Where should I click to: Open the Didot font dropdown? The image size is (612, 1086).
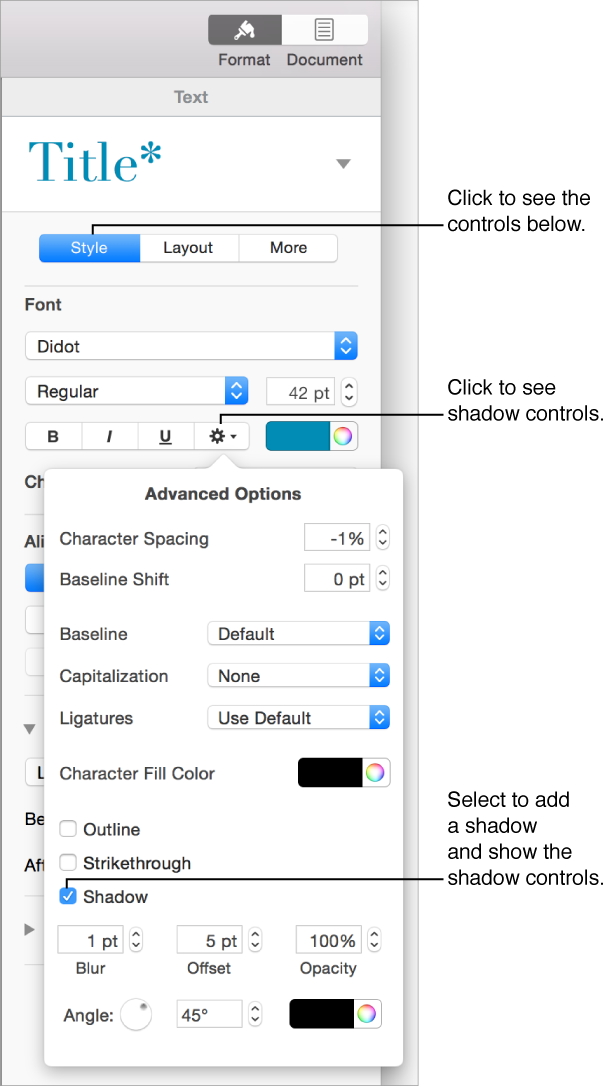192,346
